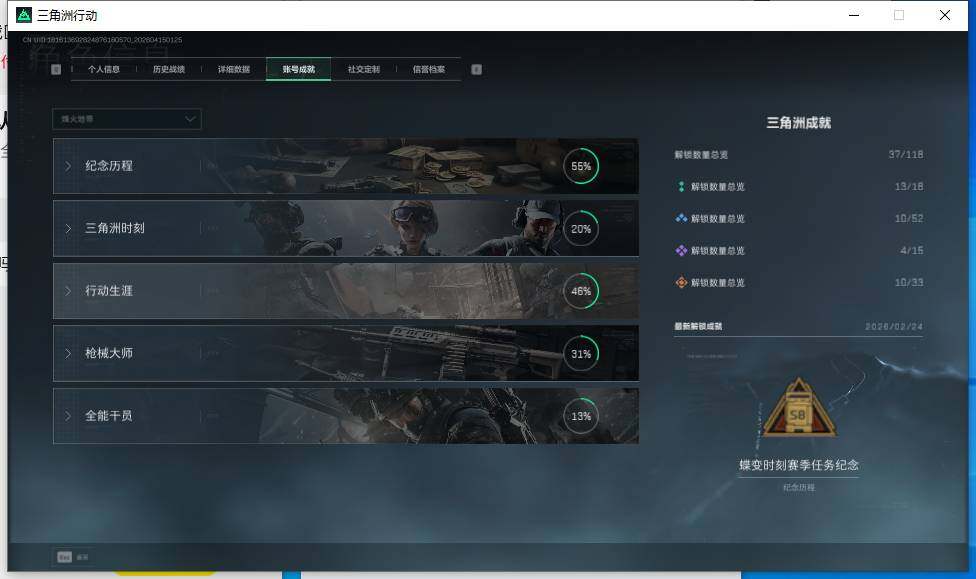Click the blue rarity icon beside 10/52

pyautogui.click(x=681, y=219)
